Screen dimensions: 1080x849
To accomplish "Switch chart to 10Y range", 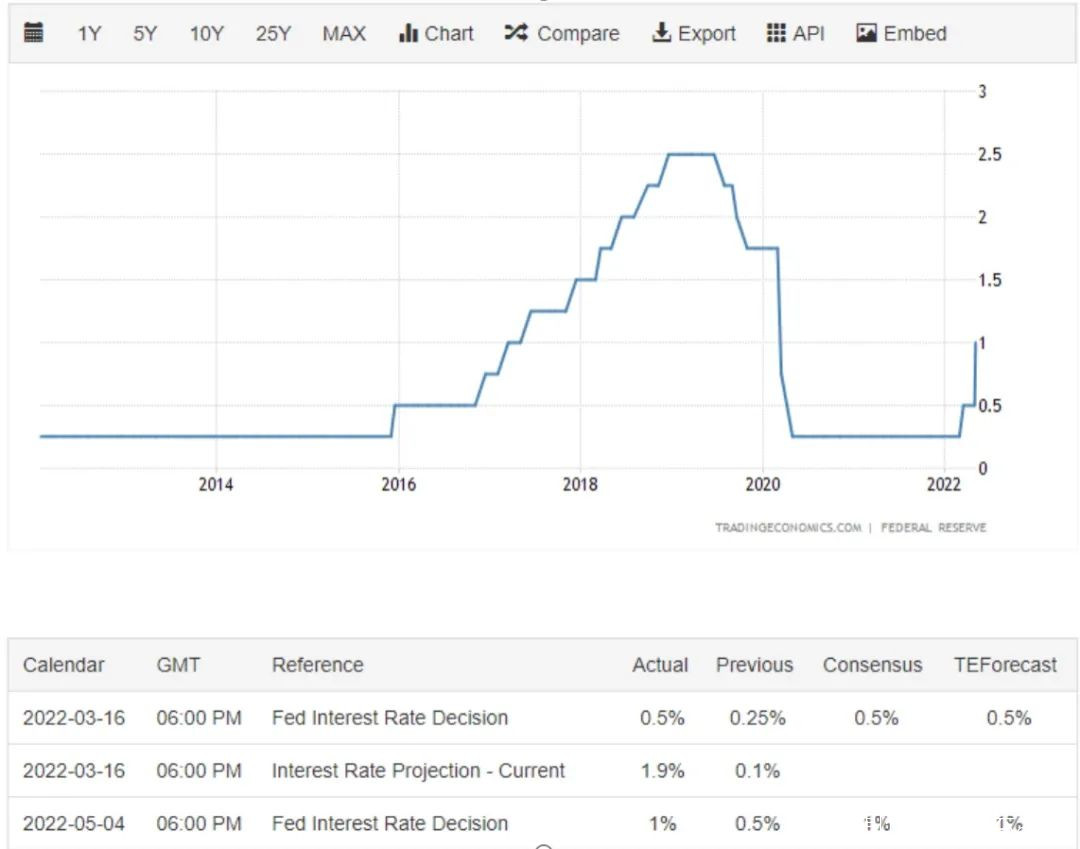I will [x=206, y=33].
